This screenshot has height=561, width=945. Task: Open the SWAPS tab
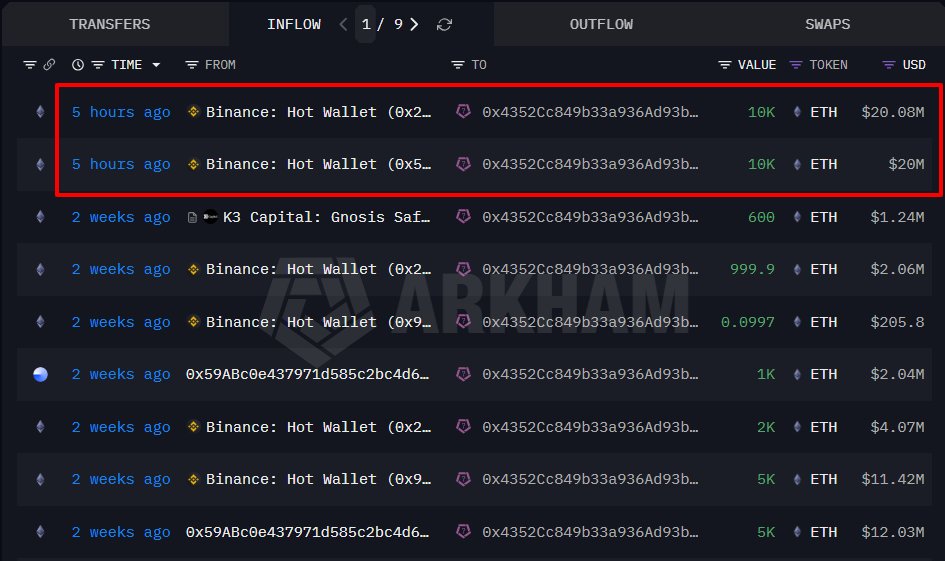click(x=827, y=24)
